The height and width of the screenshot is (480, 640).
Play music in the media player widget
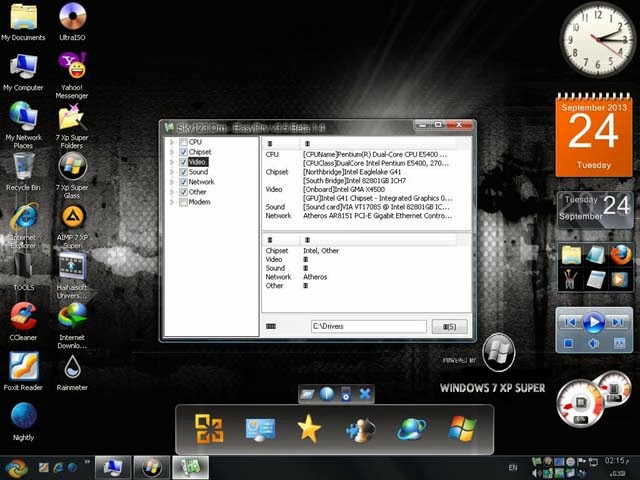(593, 322)
